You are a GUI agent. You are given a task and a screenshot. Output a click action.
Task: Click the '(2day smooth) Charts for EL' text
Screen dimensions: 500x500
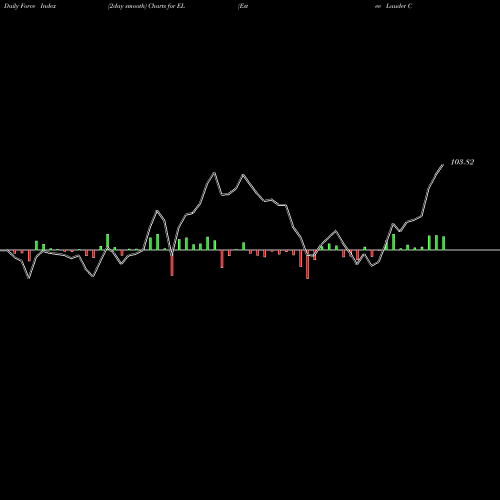(x=146, y=6)
